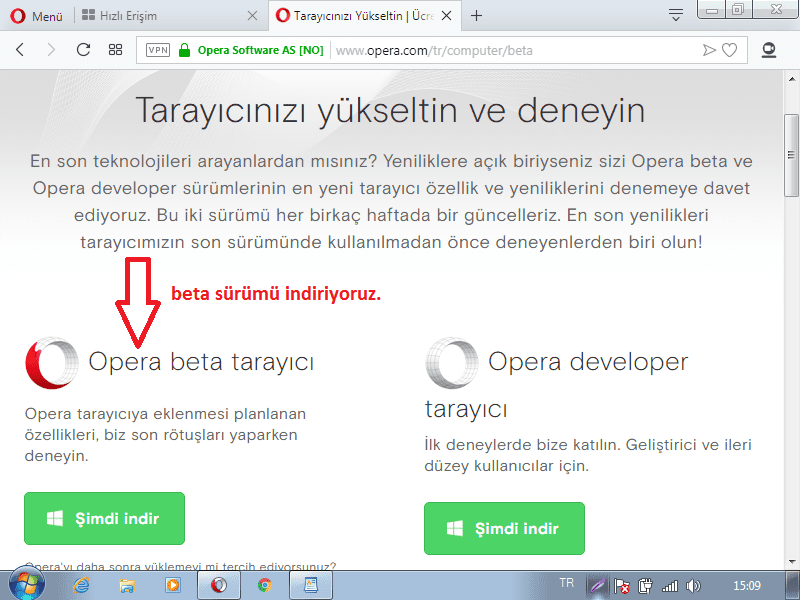Click the 'Tarayıcınızı yükseltin ve deneyin' headline
Screen dimensions: 800x600
[x=390, y=110]
